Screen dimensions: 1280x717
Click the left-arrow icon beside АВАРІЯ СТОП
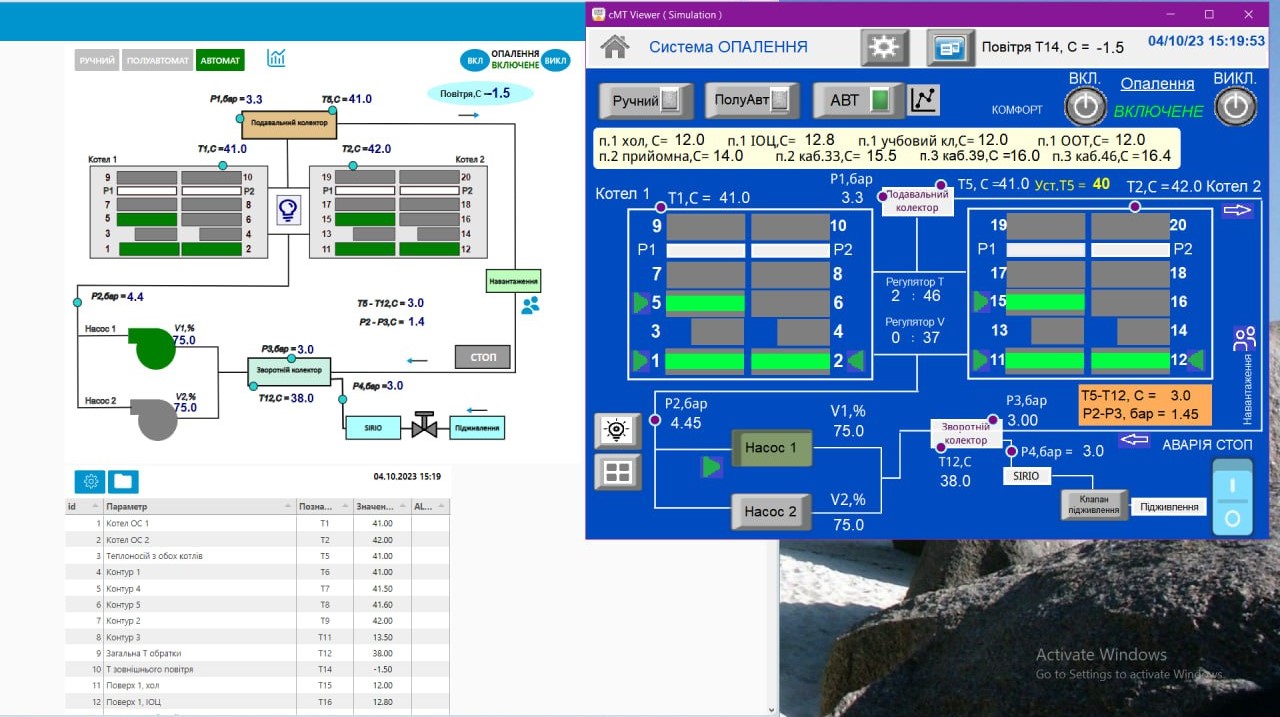[1134, 440]
